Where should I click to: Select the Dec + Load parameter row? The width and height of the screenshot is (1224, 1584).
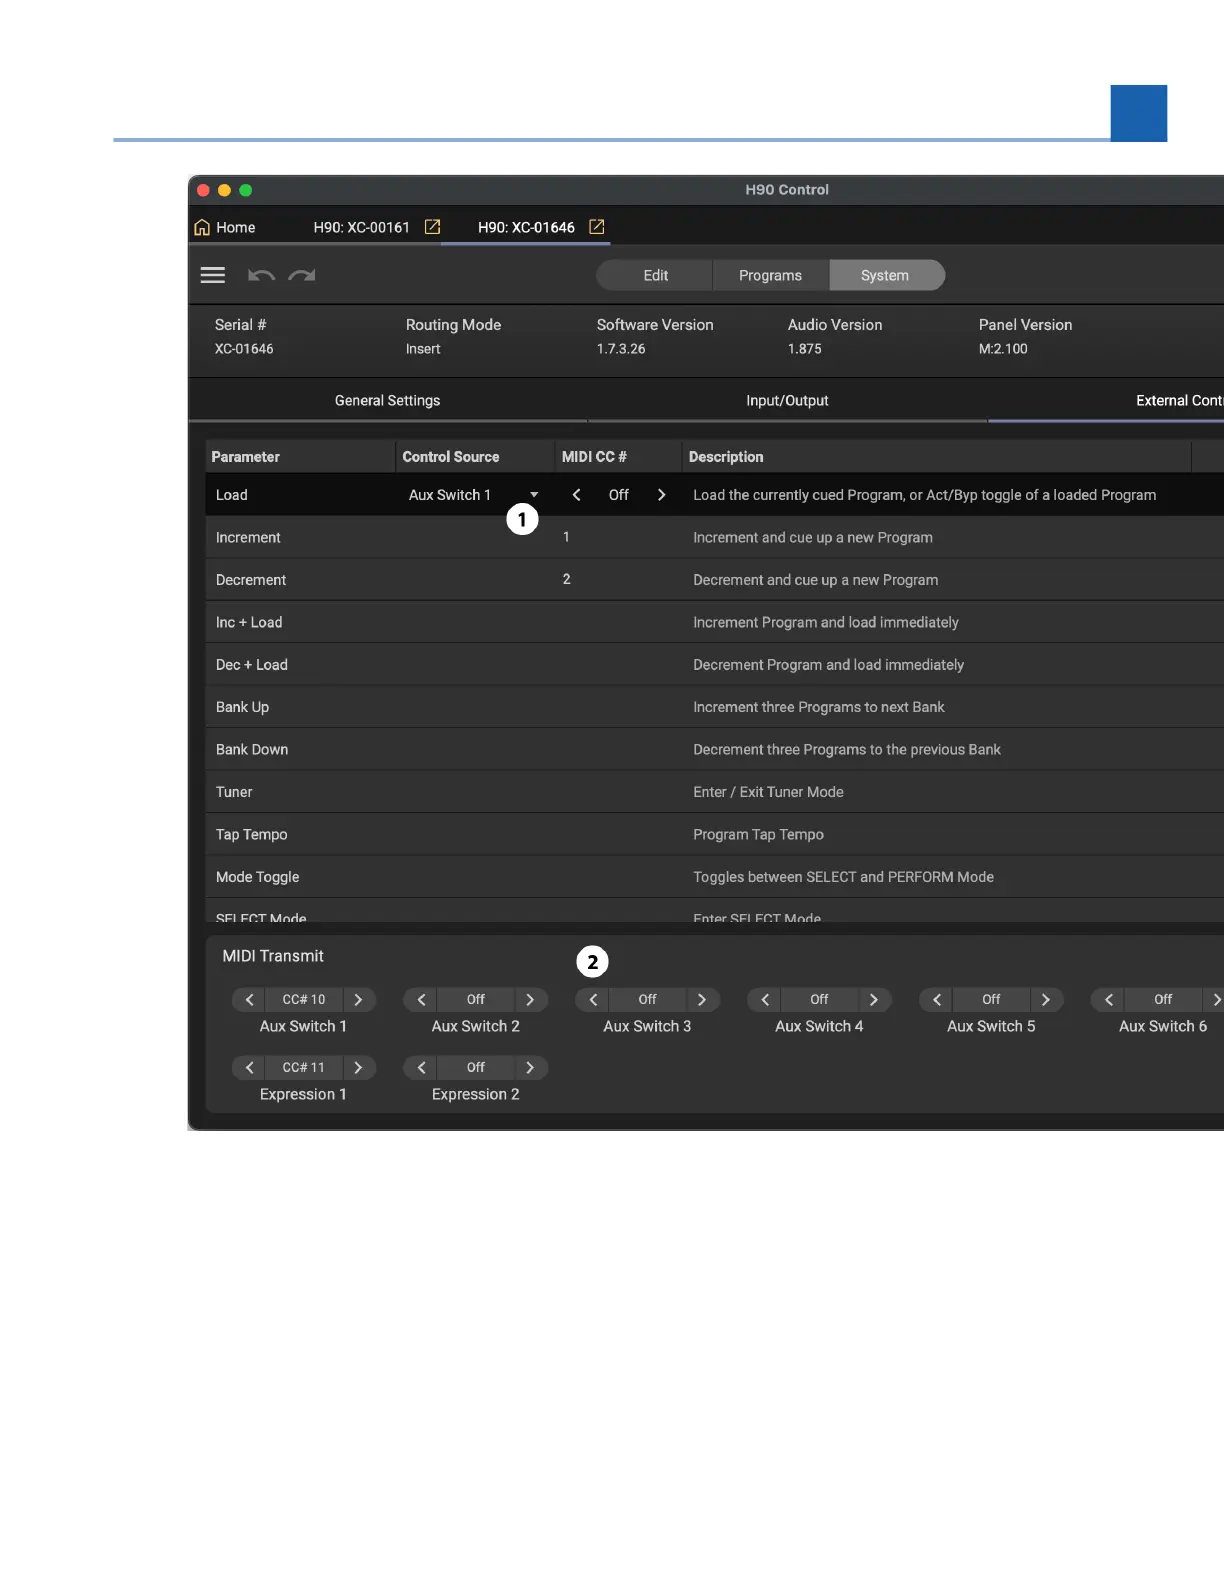coord(714,665)
